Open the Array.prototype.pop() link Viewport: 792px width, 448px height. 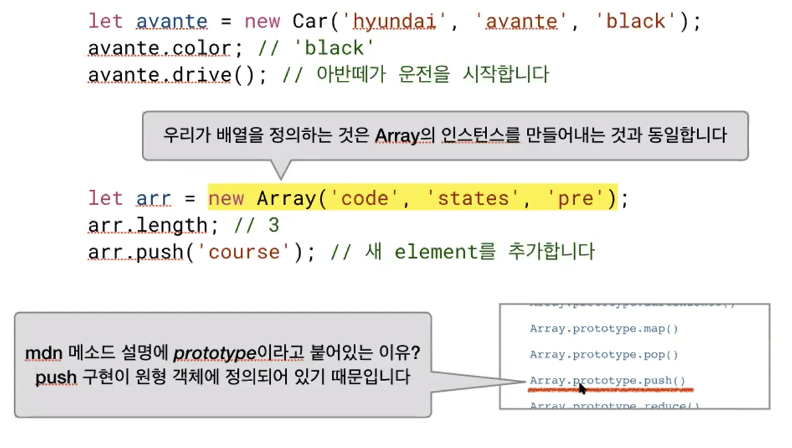click(x=604, y=355)
